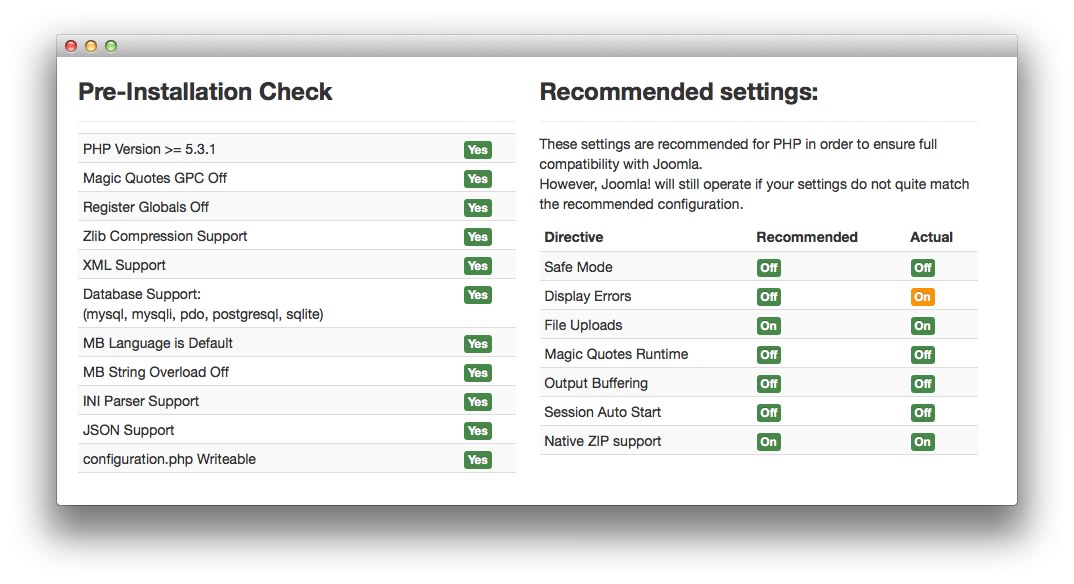Click the Yes badge for XML Support

click(x=477, y=265)
